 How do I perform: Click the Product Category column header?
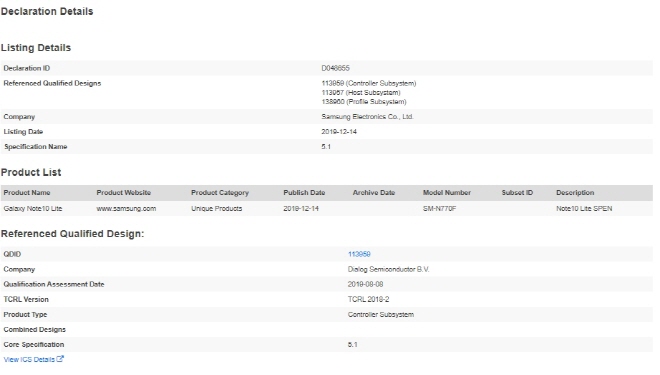(220, 193)
